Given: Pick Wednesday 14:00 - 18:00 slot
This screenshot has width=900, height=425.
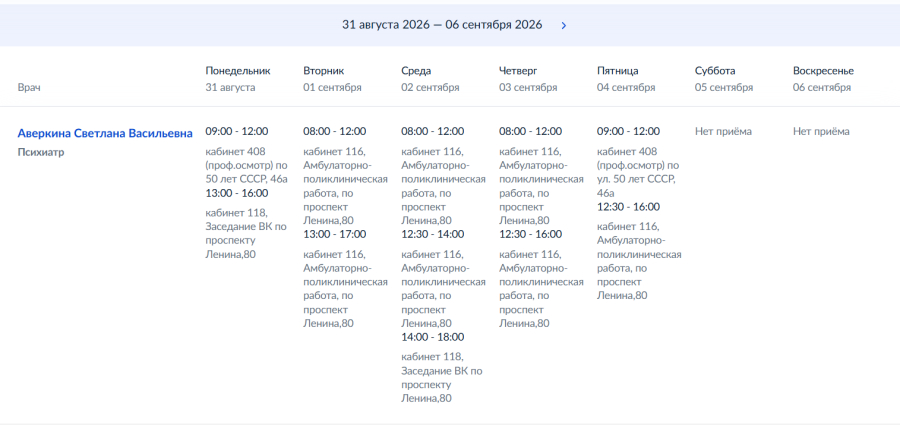Looking at the screenshot, I should (433, 337).
